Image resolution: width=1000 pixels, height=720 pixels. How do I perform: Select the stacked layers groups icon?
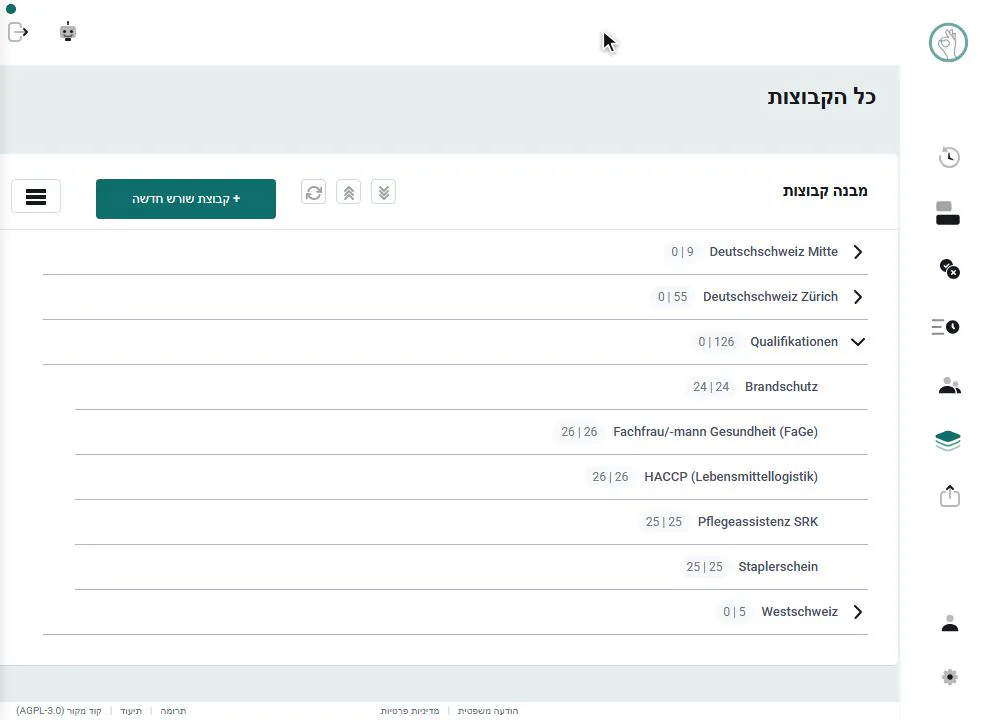pyautogui.click(x=948, y=440)
